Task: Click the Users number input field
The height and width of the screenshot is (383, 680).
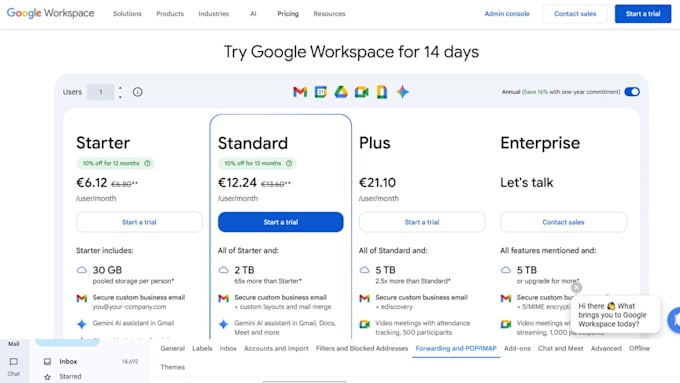Action: click(100, 92)
